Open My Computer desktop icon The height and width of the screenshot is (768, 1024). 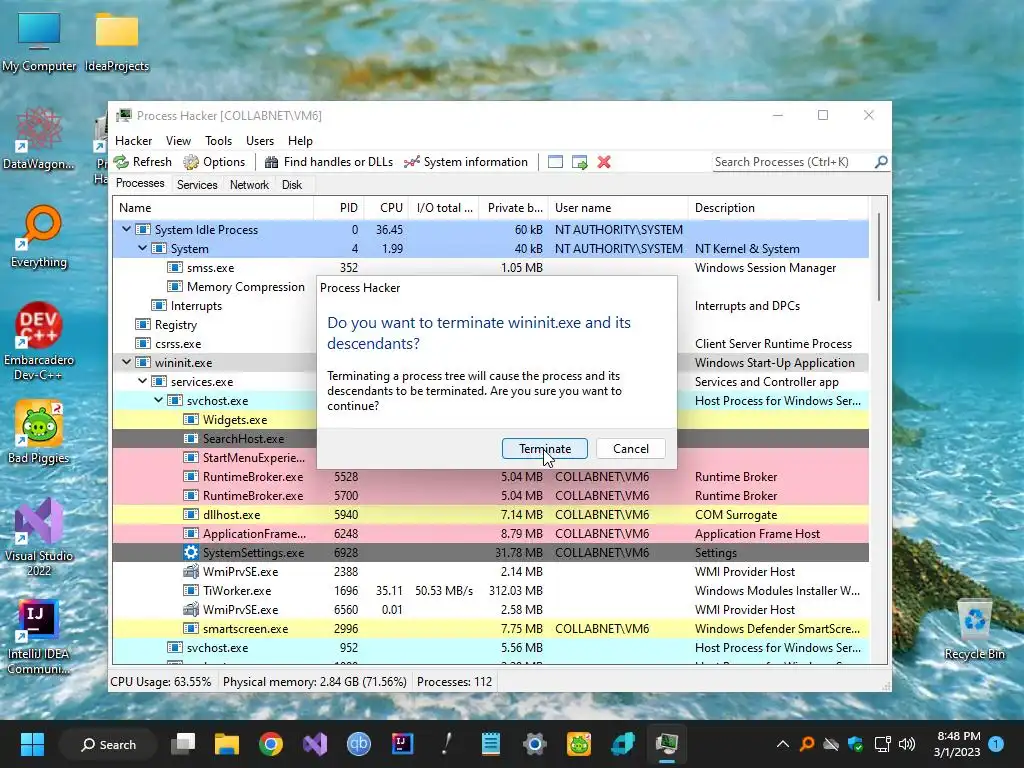39,41
